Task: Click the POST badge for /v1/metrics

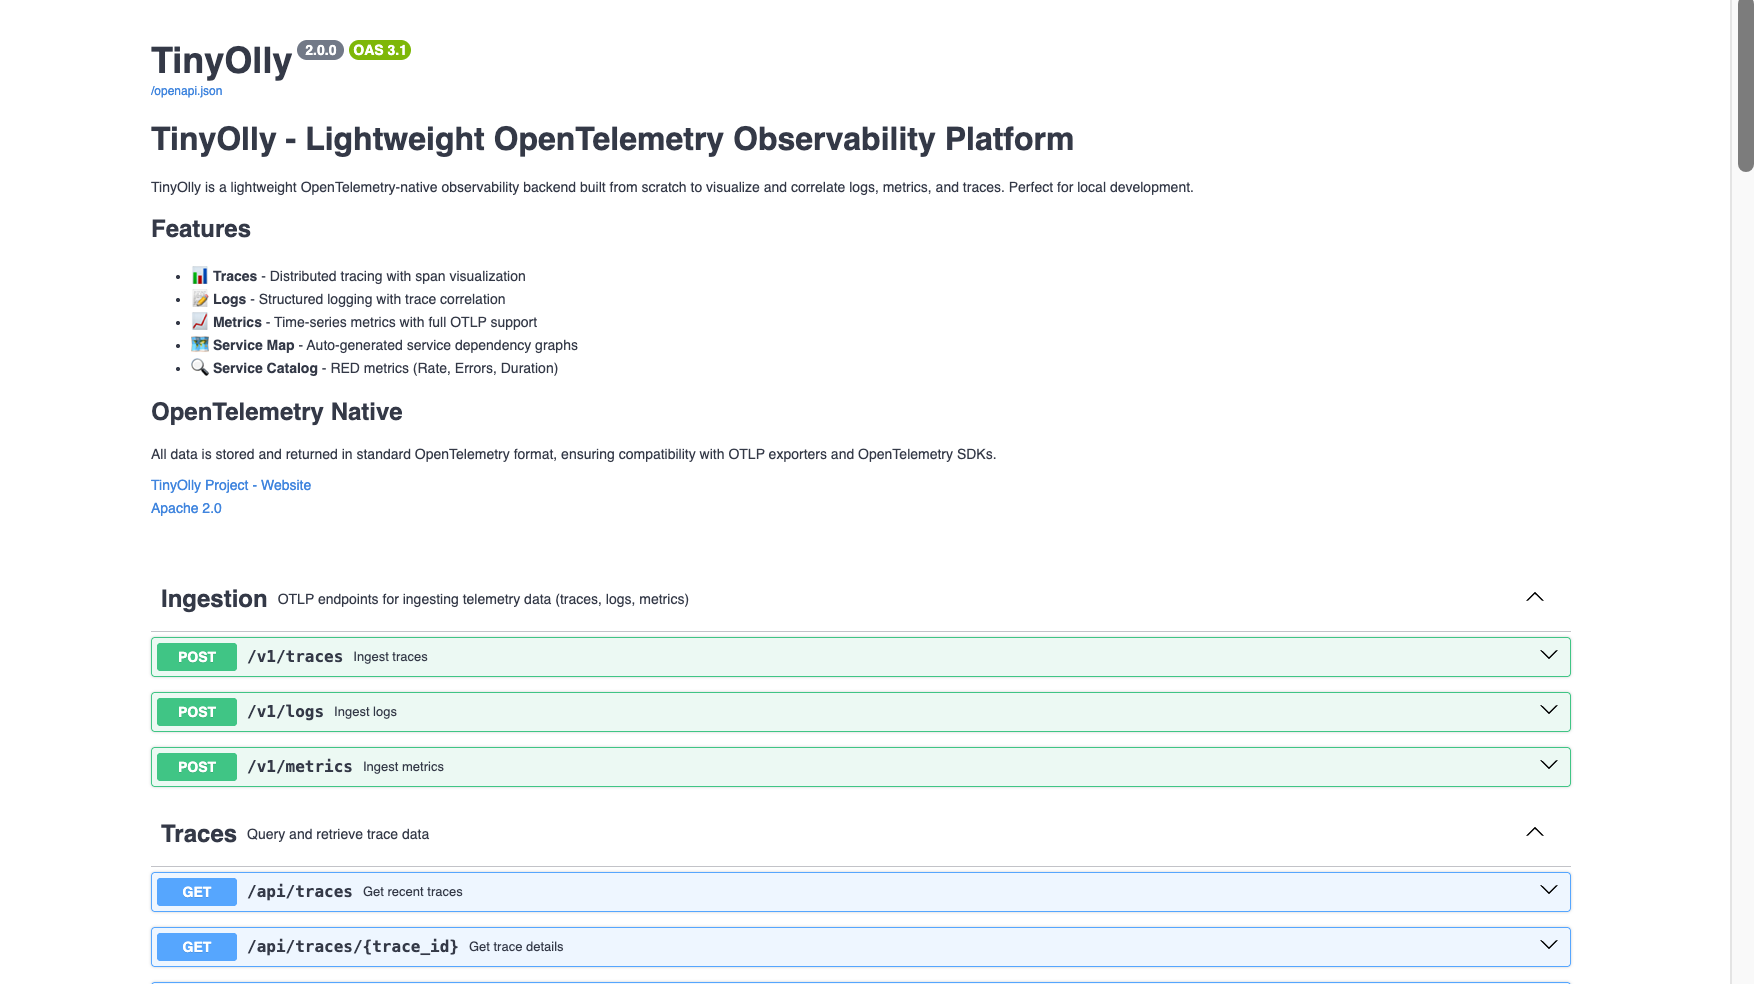Action: tap(197, 767)
